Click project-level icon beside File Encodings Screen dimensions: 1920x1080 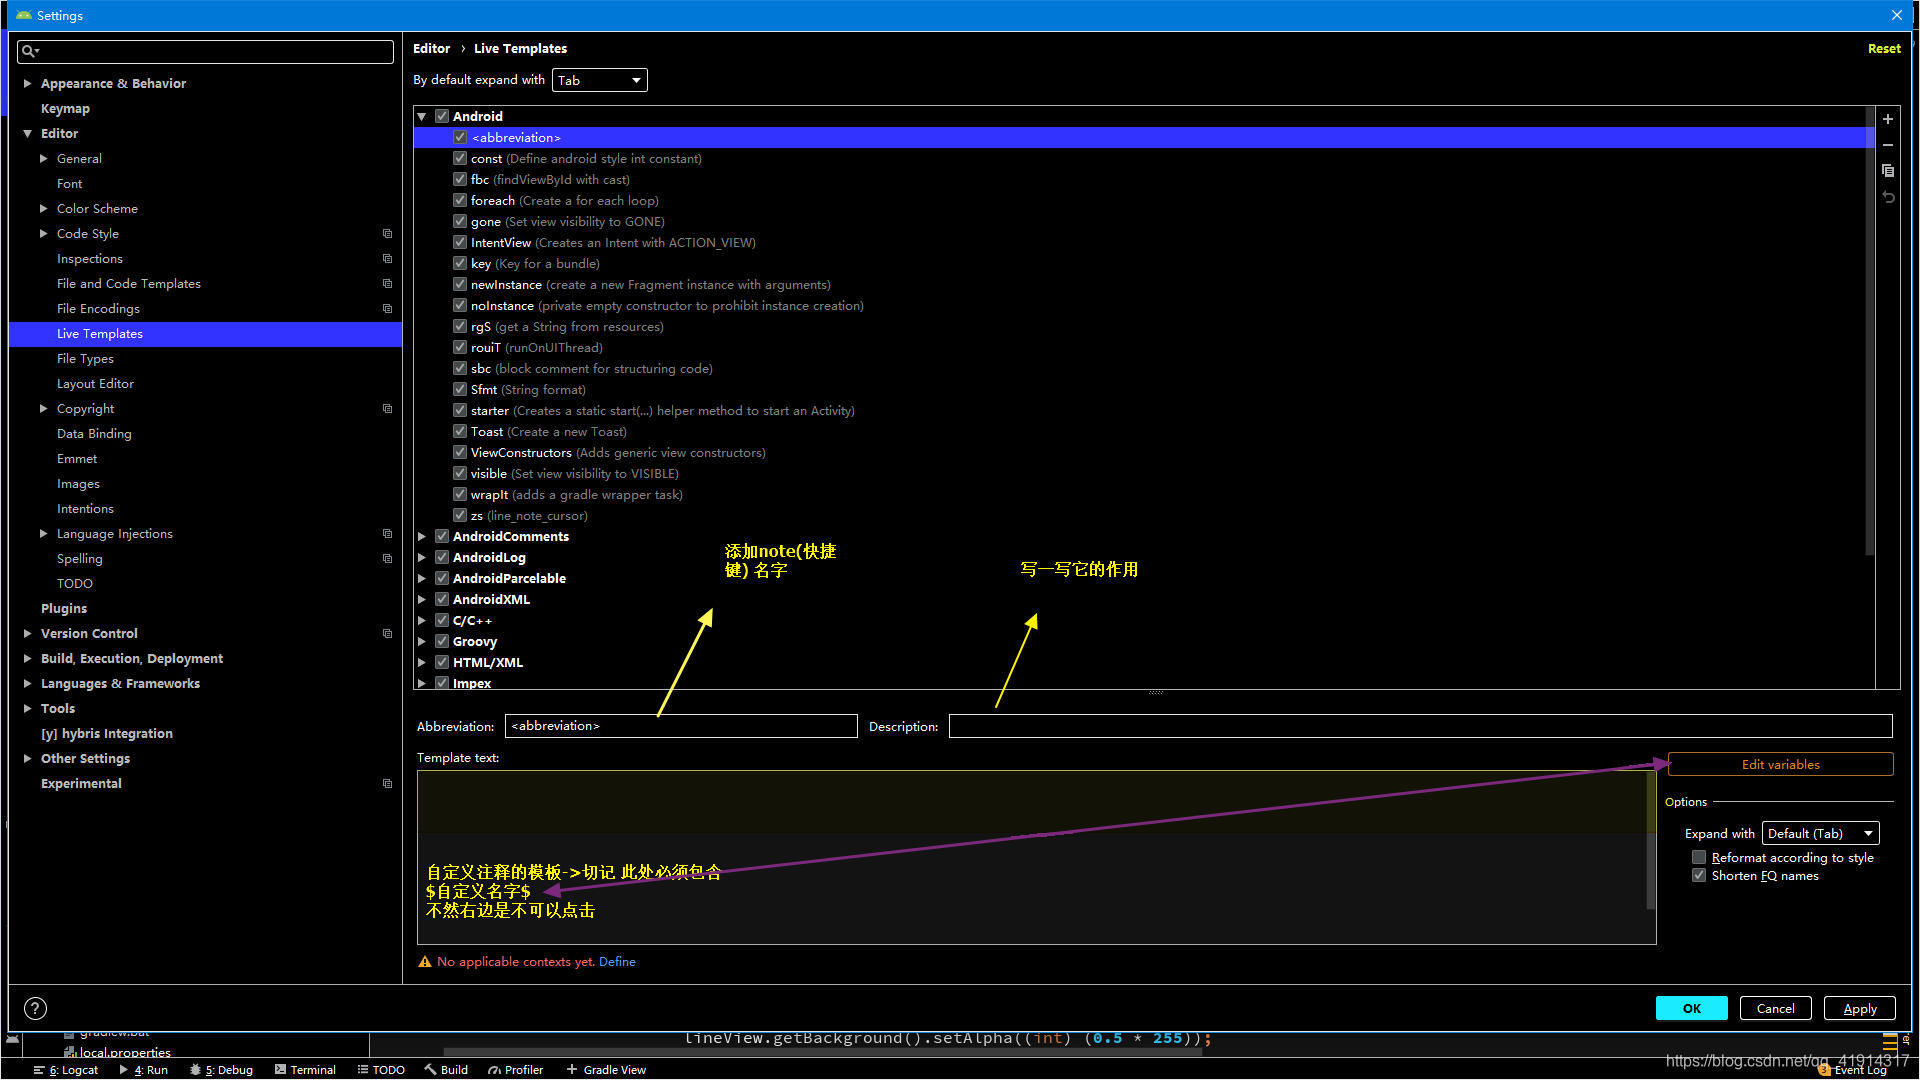click(387, 309)
